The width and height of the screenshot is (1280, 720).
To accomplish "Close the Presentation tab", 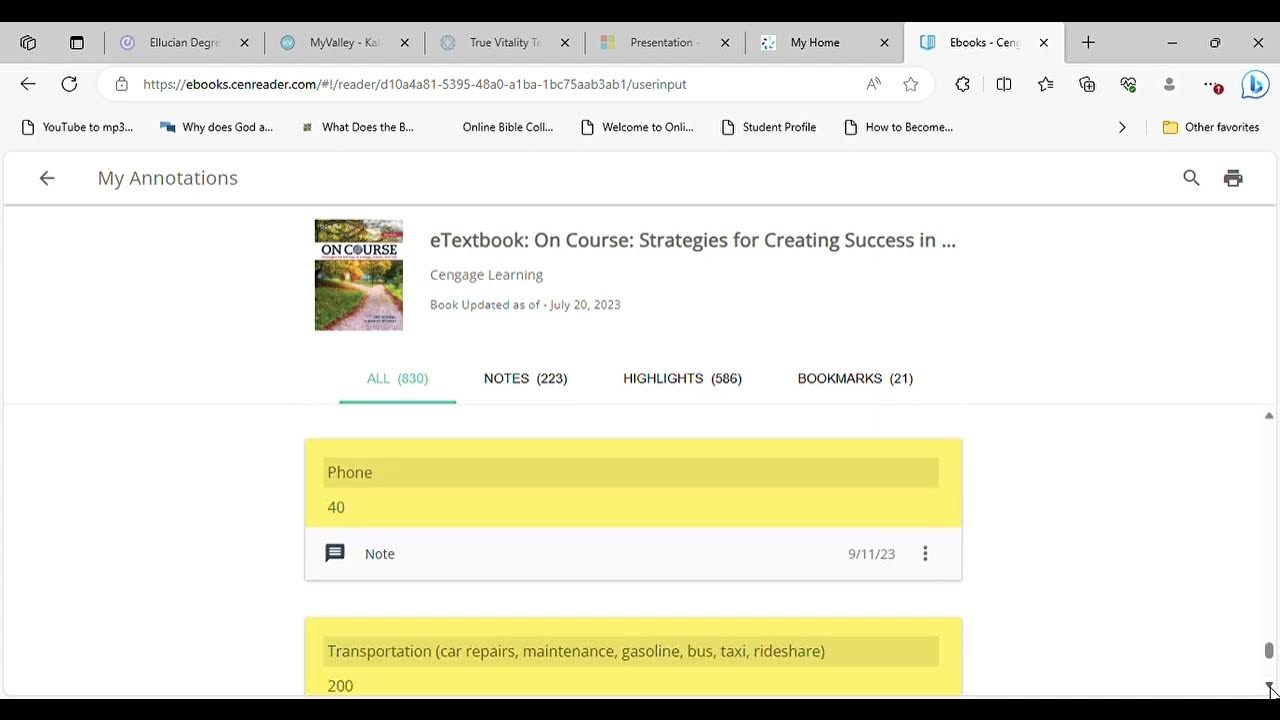I will point(725,43).
